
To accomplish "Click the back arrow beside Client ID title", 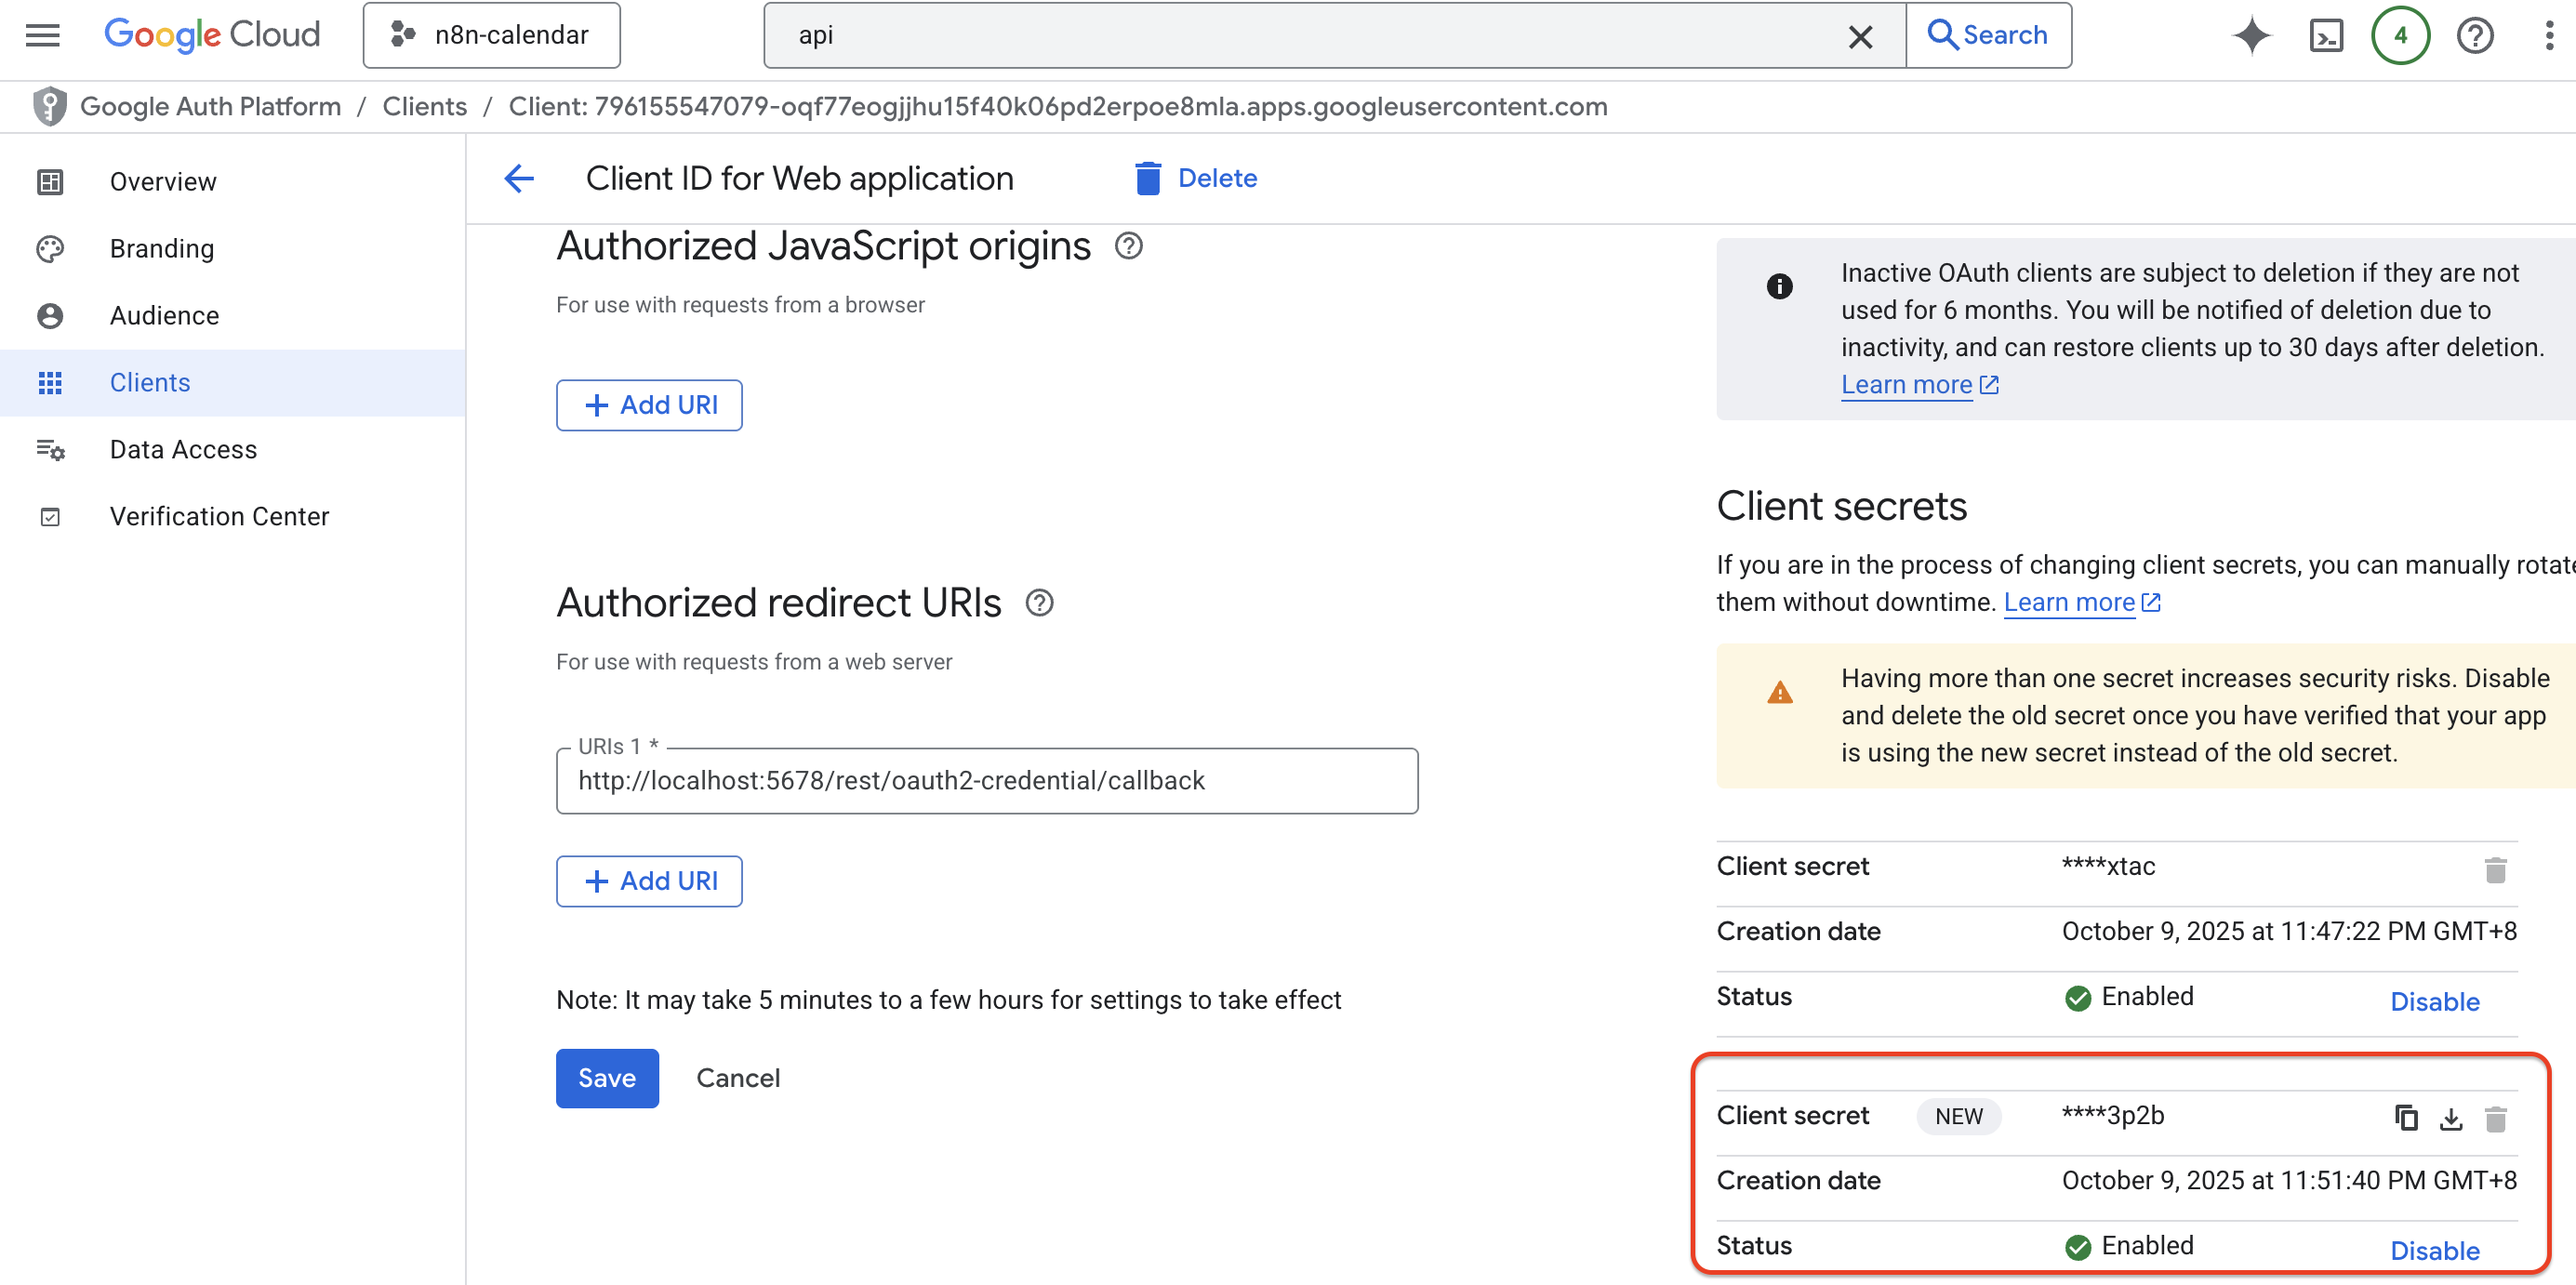I will pyautogui.click(x=519, y=179).
